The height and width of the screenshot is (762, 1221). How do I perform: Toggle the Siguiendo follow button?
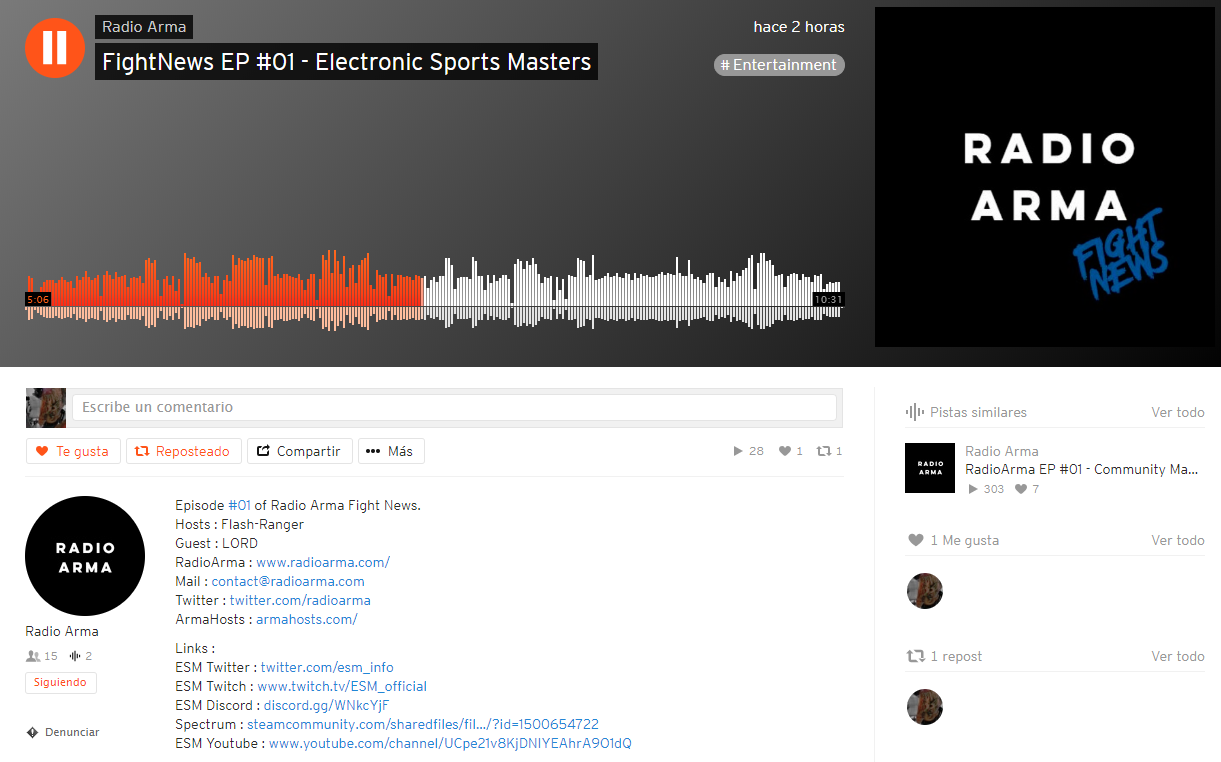(x=61, y=683)
